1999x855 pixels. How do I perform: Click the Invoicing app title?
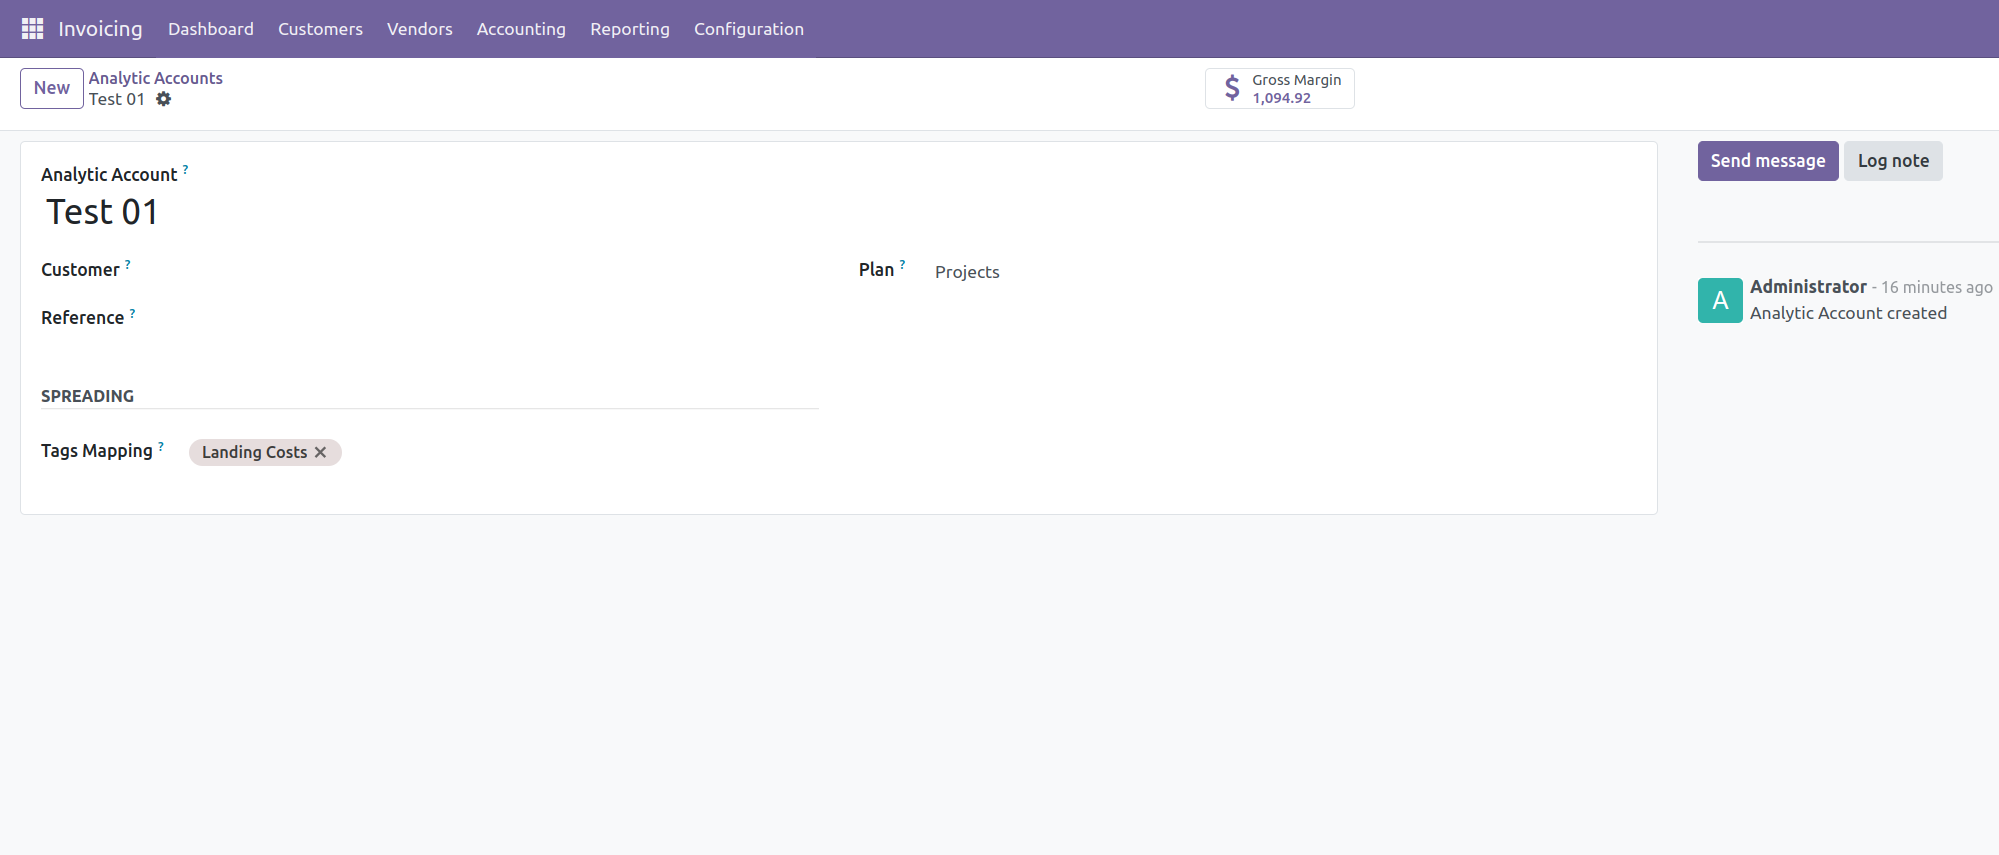(x=100, y=29)
